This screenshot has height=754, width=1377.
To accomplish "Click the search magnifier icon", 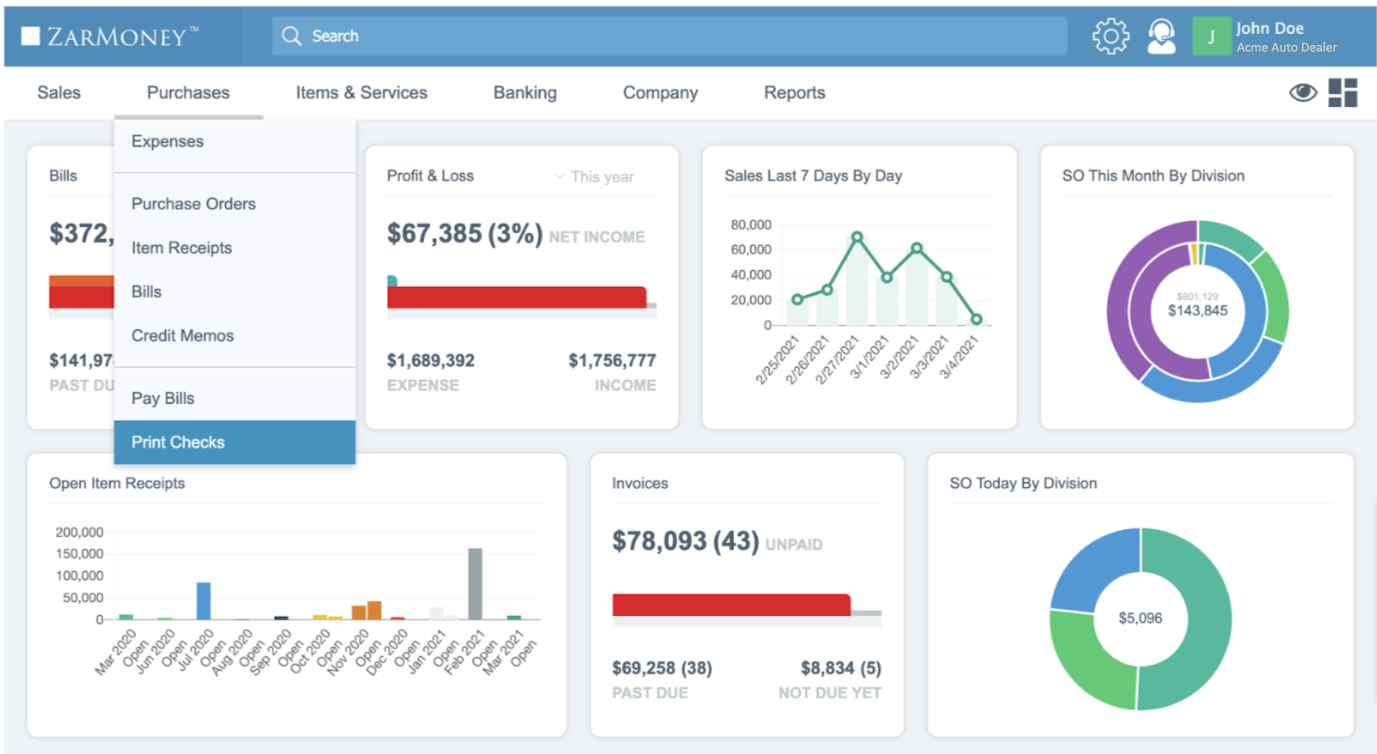I will pos(291,35).
